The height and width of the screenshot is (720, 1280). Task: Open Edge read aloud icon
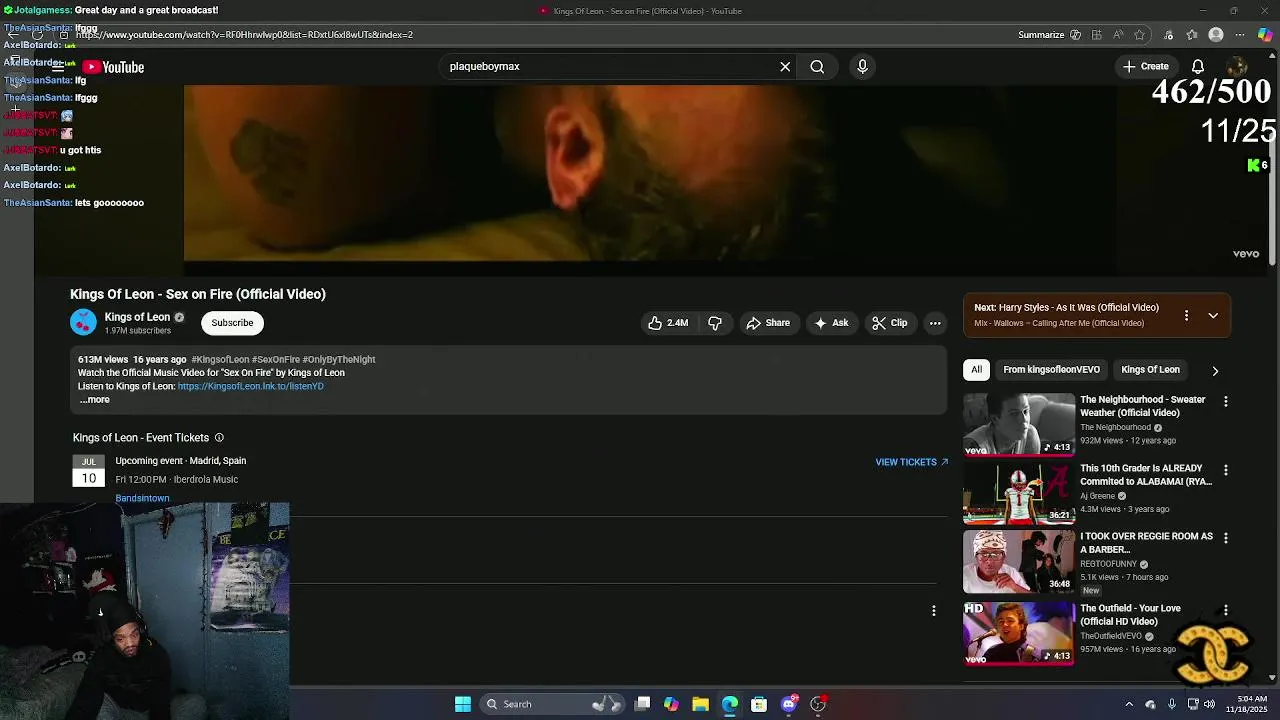1118,35
